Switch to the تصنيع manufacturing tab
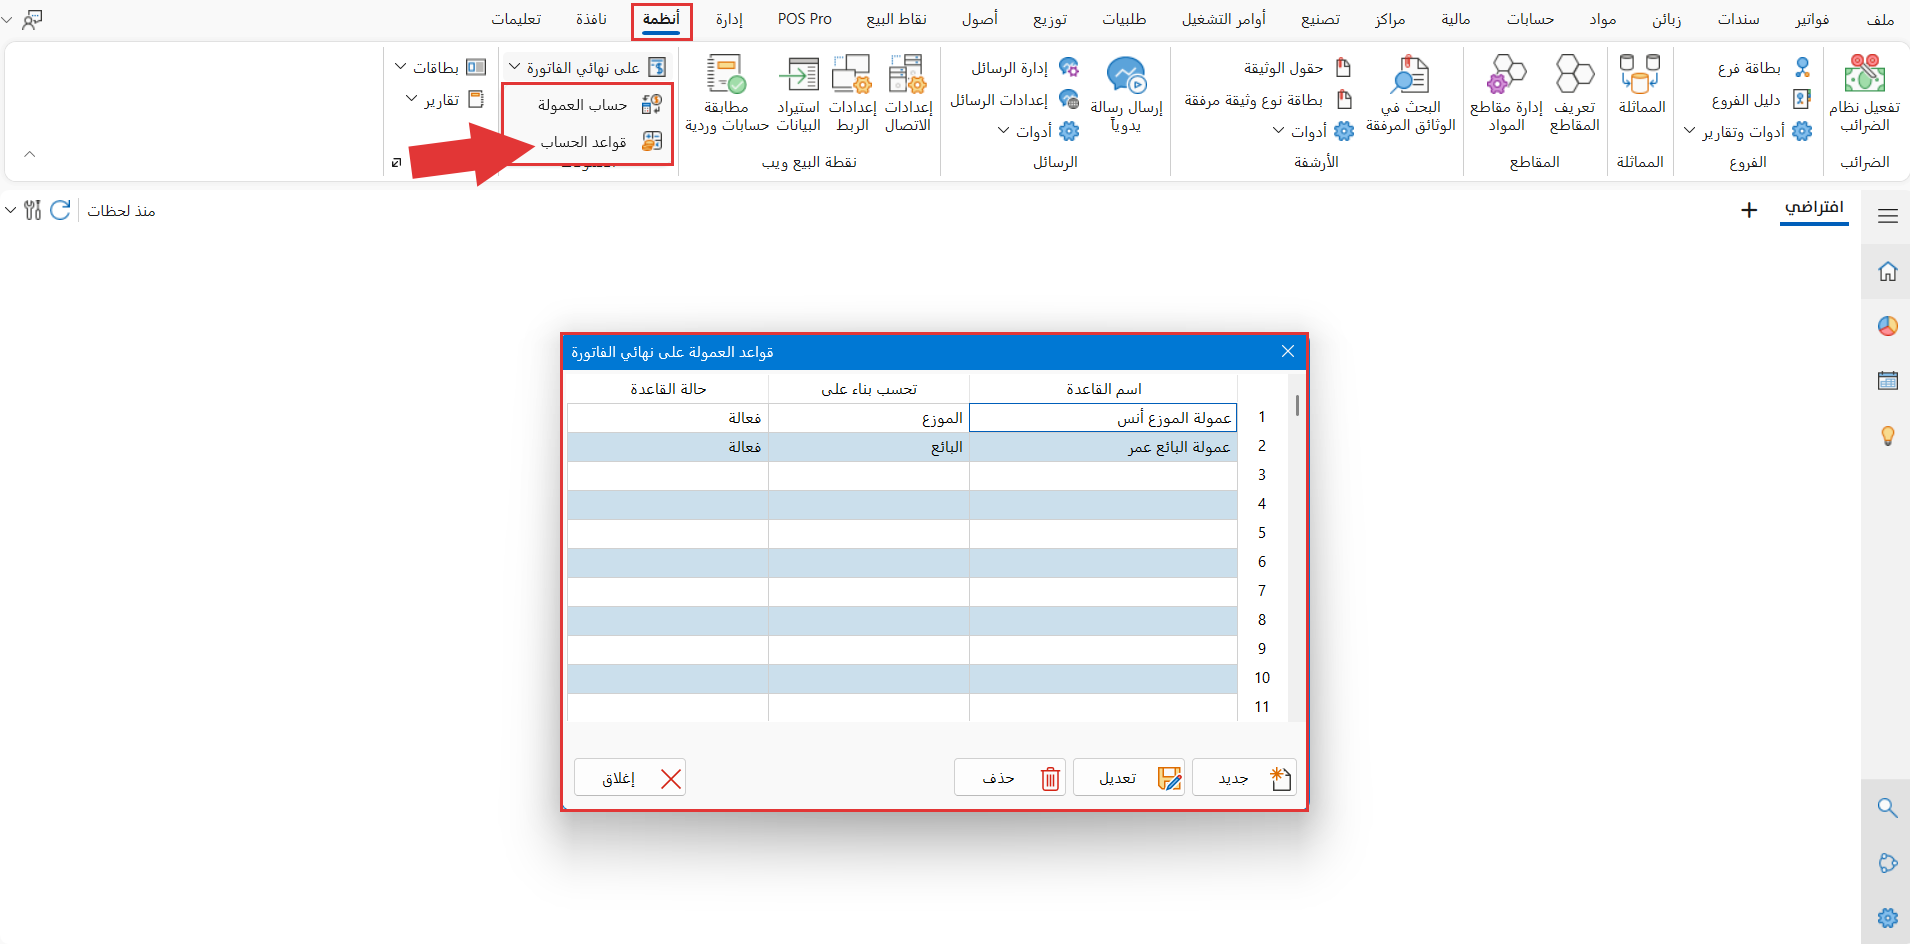The image size is (1910, 944). coord(1320,19)
